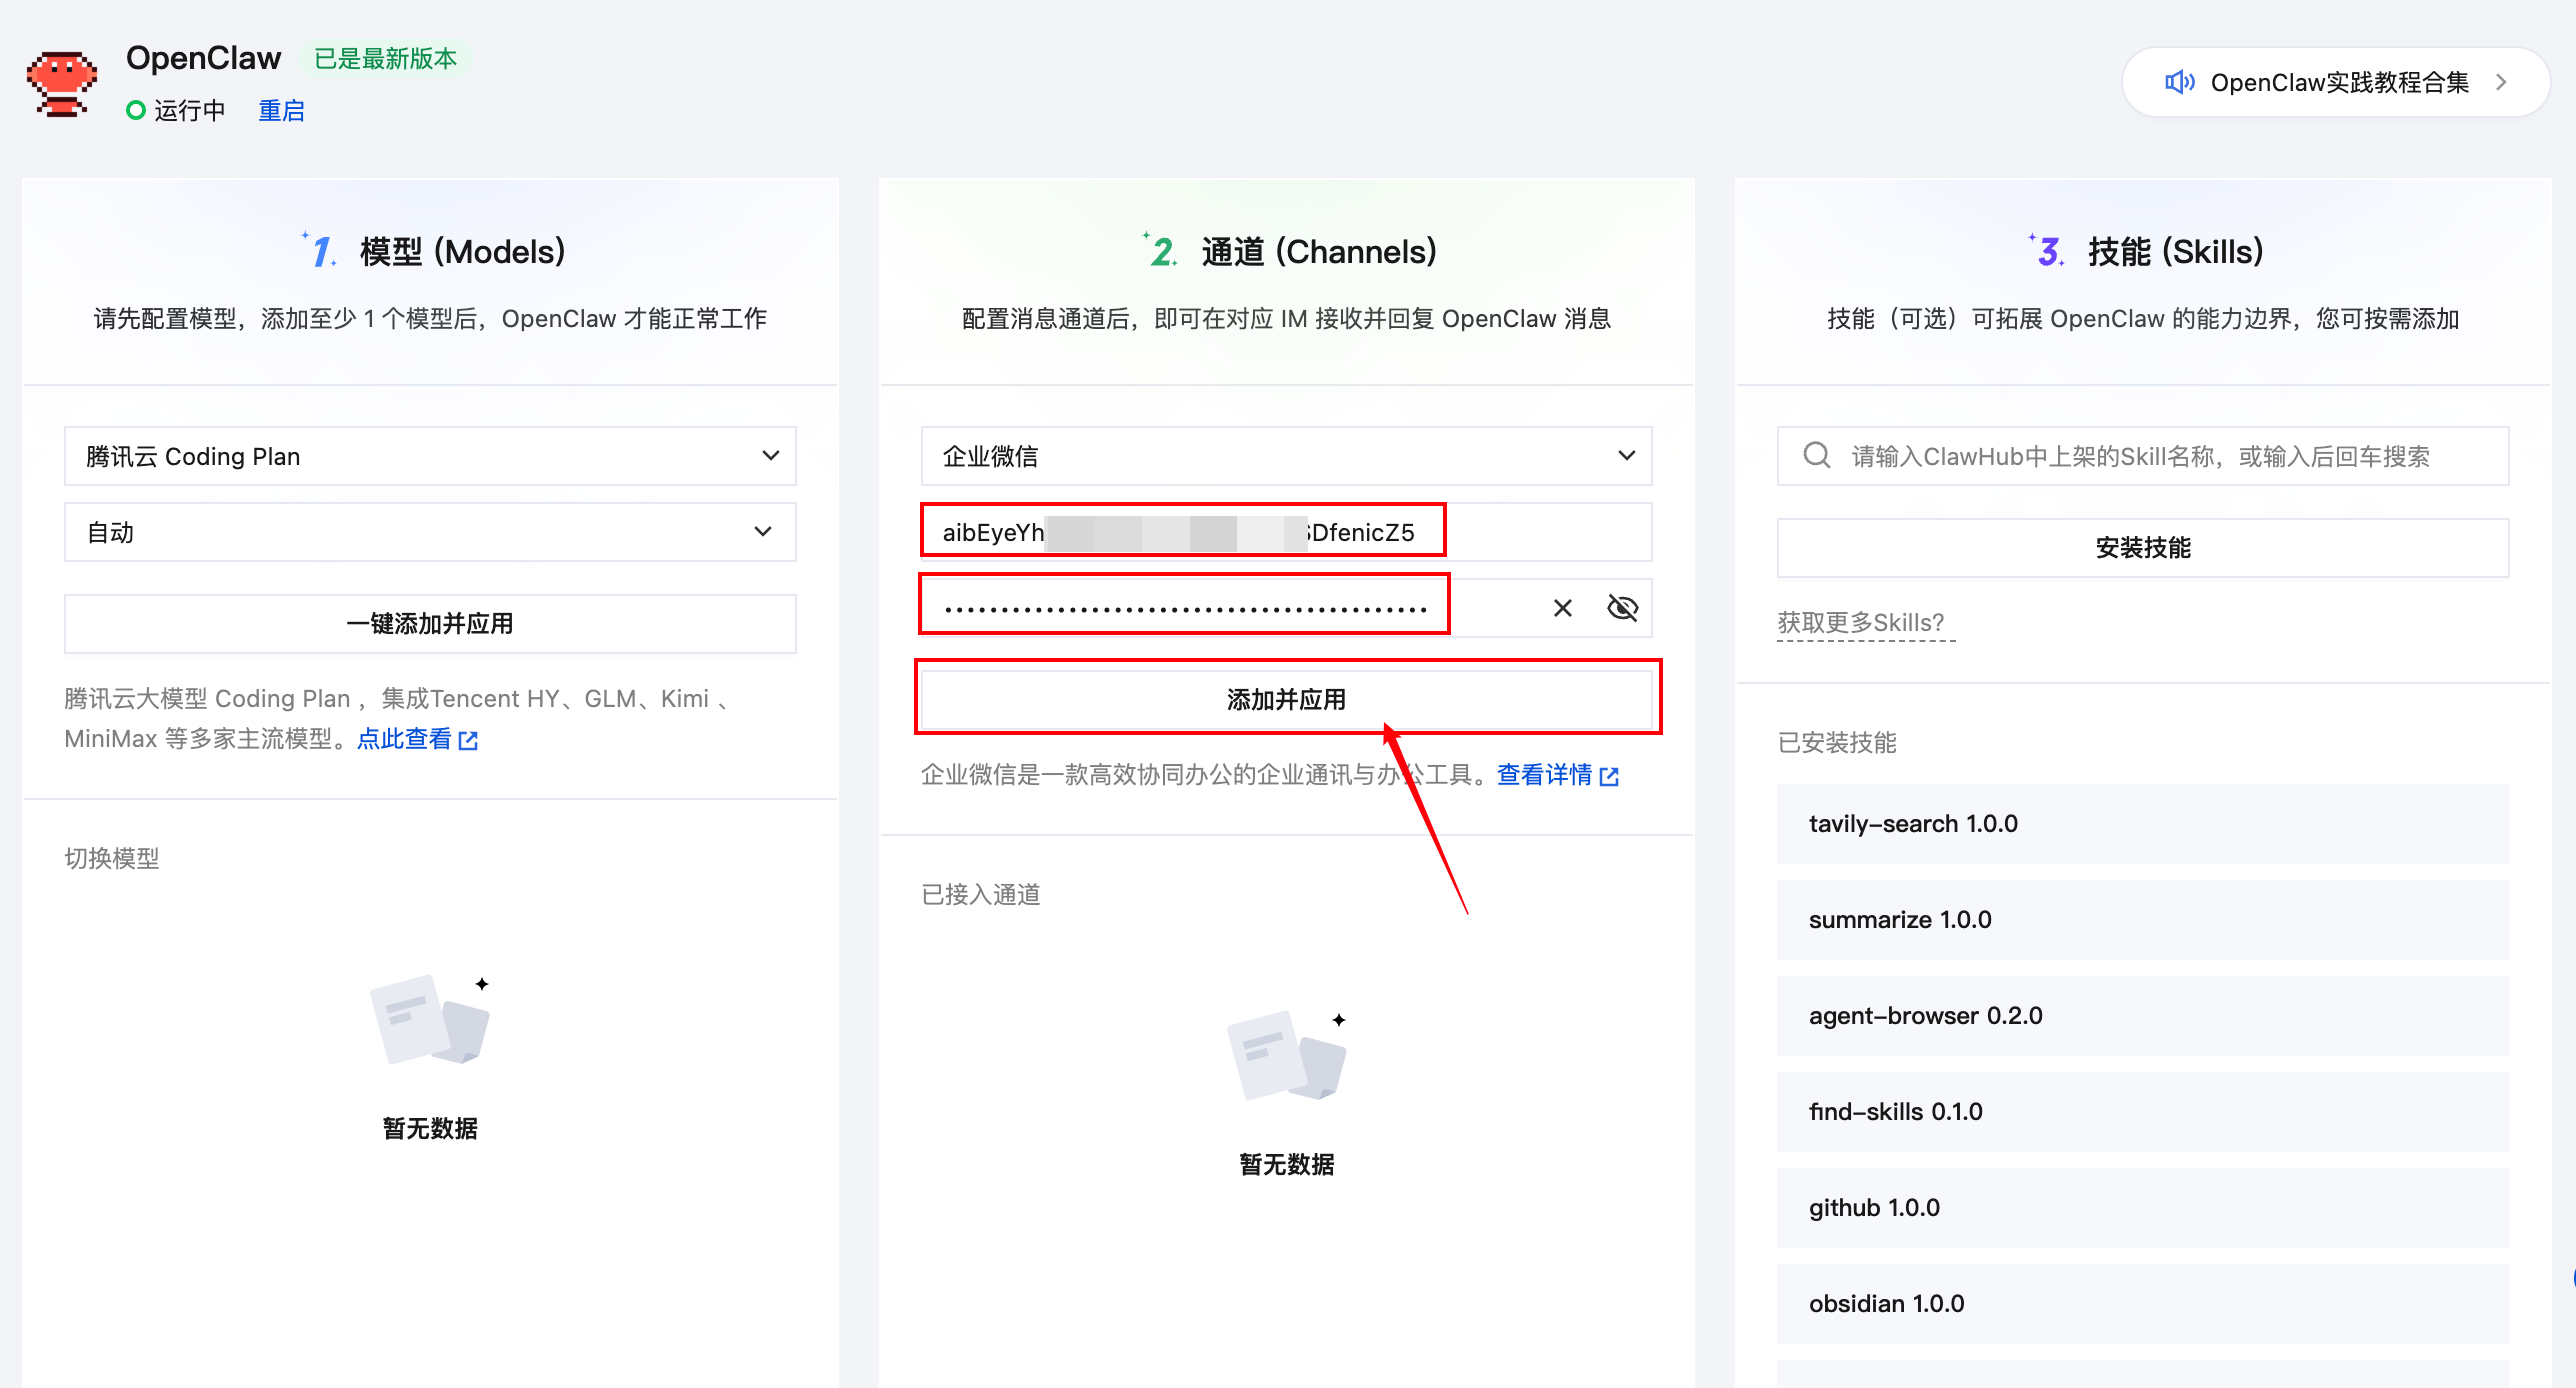This screenshot has height=1388, width=2576.
Task: Toggle password visibility eye icon
Action: [x=1622, y=608]
